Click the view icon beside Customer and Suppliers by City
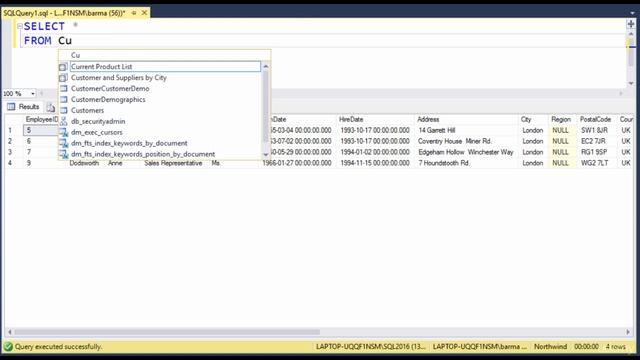The image size is (640, 360). click(63, 78)
